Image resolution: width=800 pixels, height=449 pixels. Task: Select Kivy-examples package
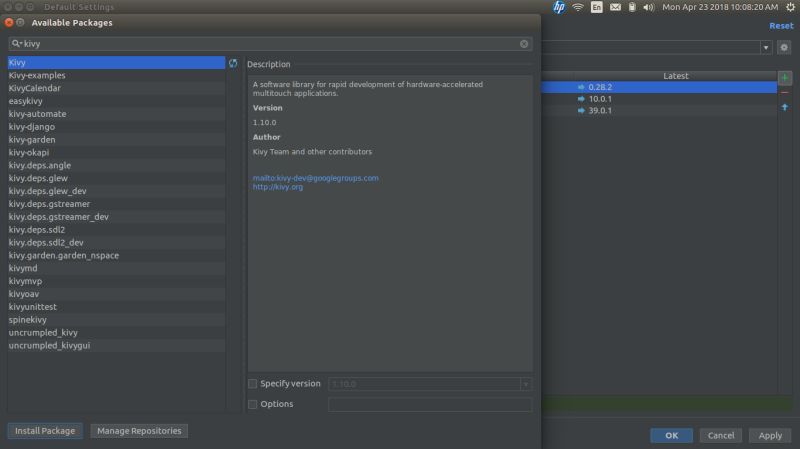[x=116, y=75]
